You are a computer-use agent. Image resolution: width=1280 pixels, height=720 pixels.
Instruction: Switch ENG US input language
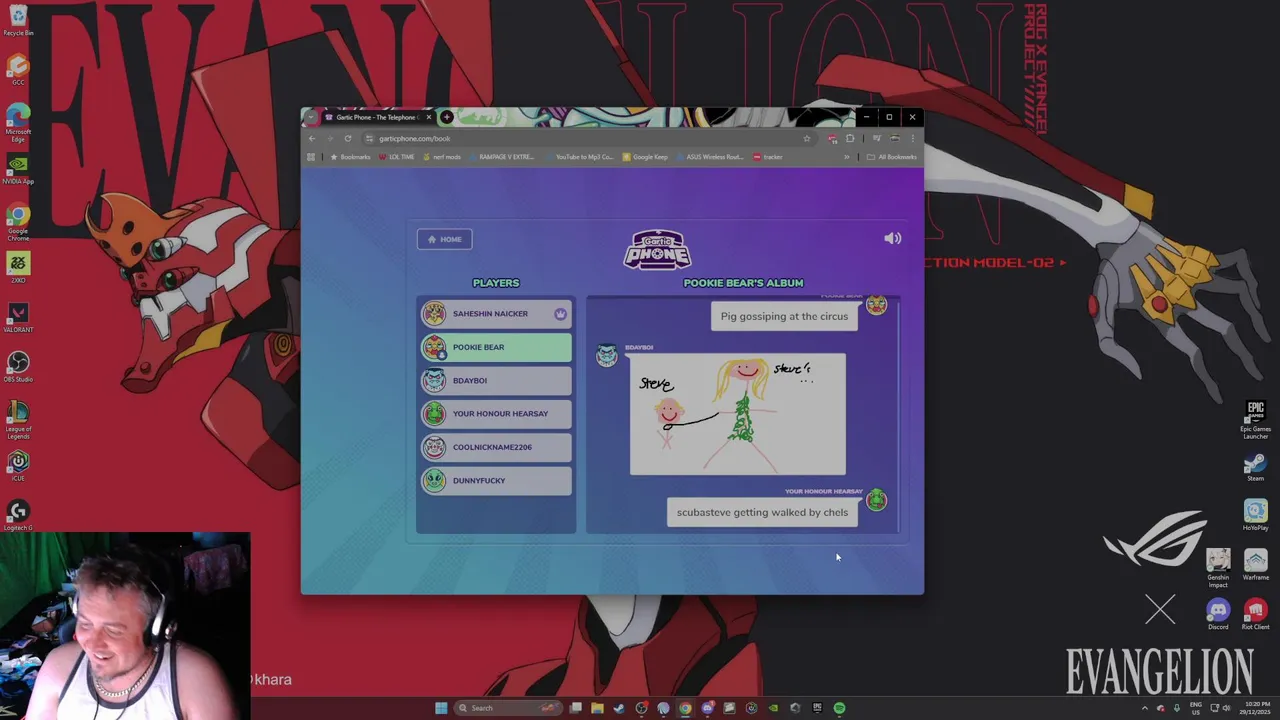[1195, 708]
